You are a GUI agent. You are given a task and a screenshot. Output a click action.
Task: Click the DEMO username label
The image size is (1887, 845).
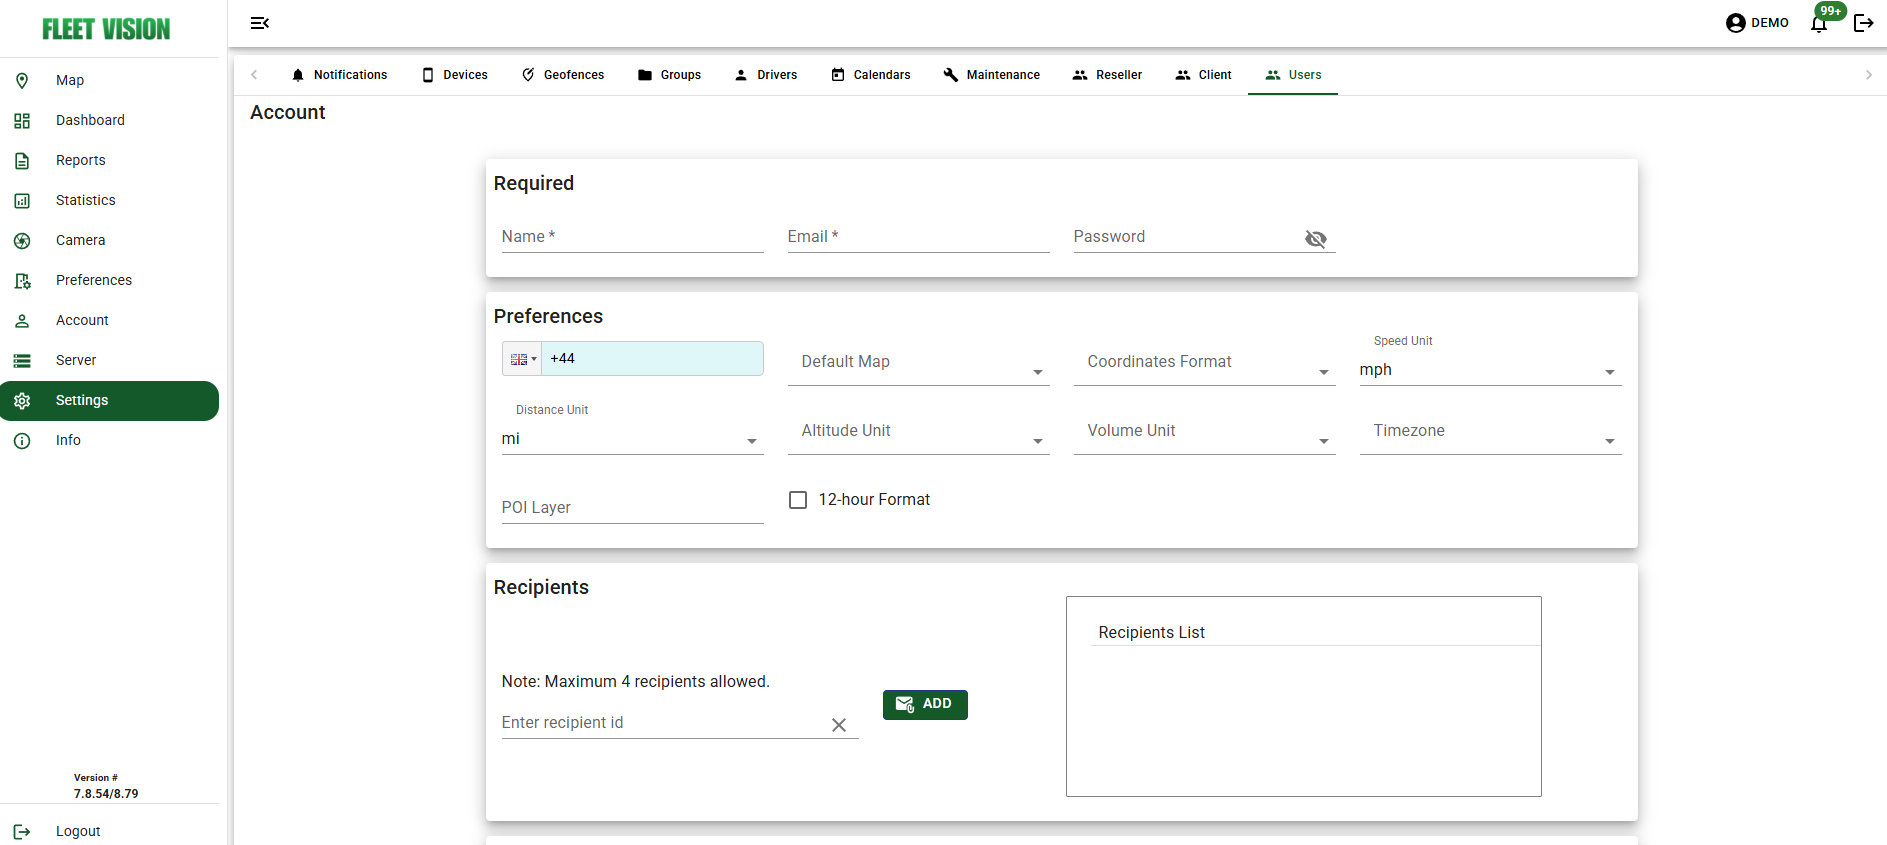tap(1770, 23)
